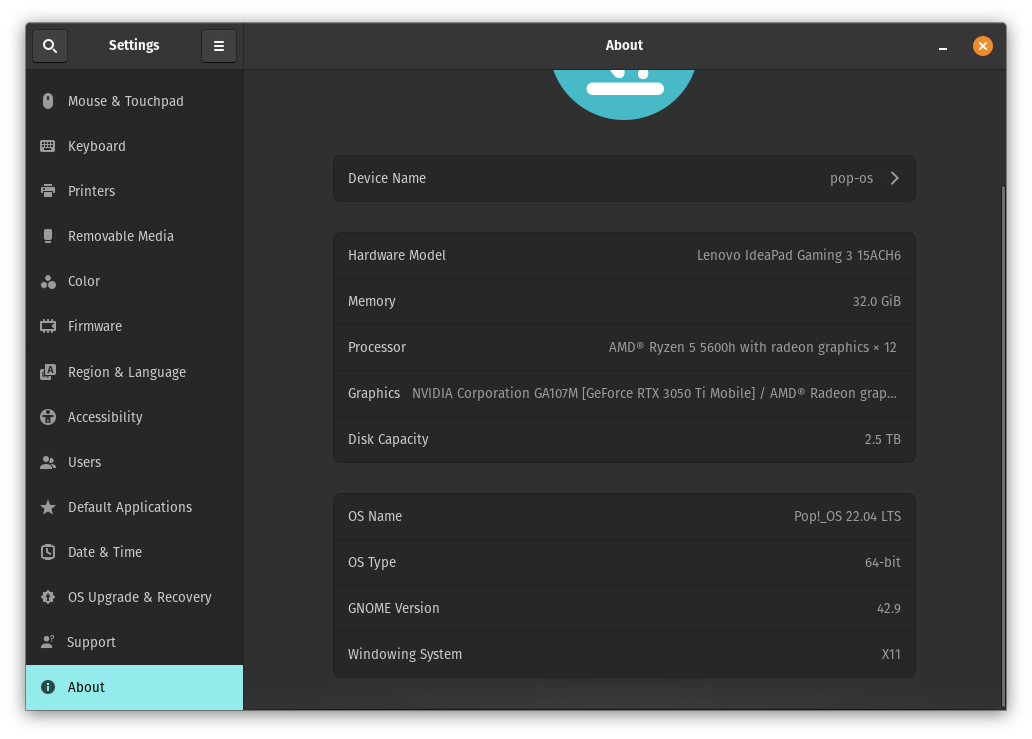Click the Hardware Model row label
Viewport: 1032px width, 739px height.
(x=397, y=255)
